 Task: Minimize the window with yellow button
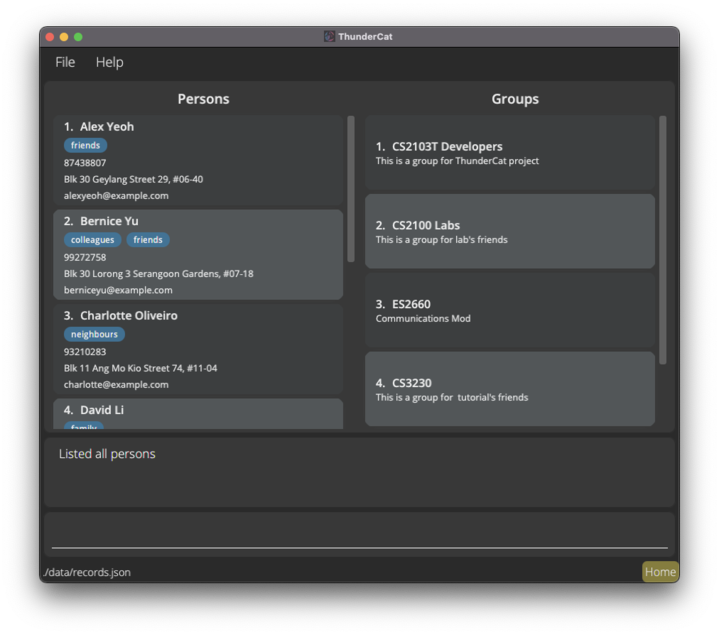click(x=64, y=37)
